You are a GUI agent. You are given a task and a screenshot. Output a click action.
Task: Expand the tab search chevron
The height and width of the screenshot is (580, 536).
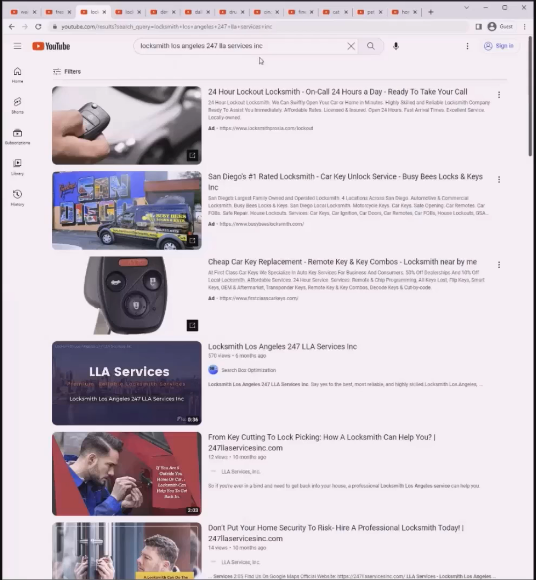[466, 7]
